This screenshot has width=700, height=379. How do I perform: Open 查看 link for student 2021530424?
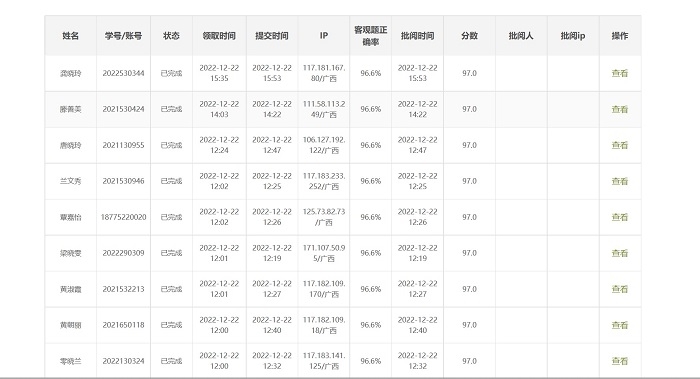pyautogui.click(x=620, y=109)
